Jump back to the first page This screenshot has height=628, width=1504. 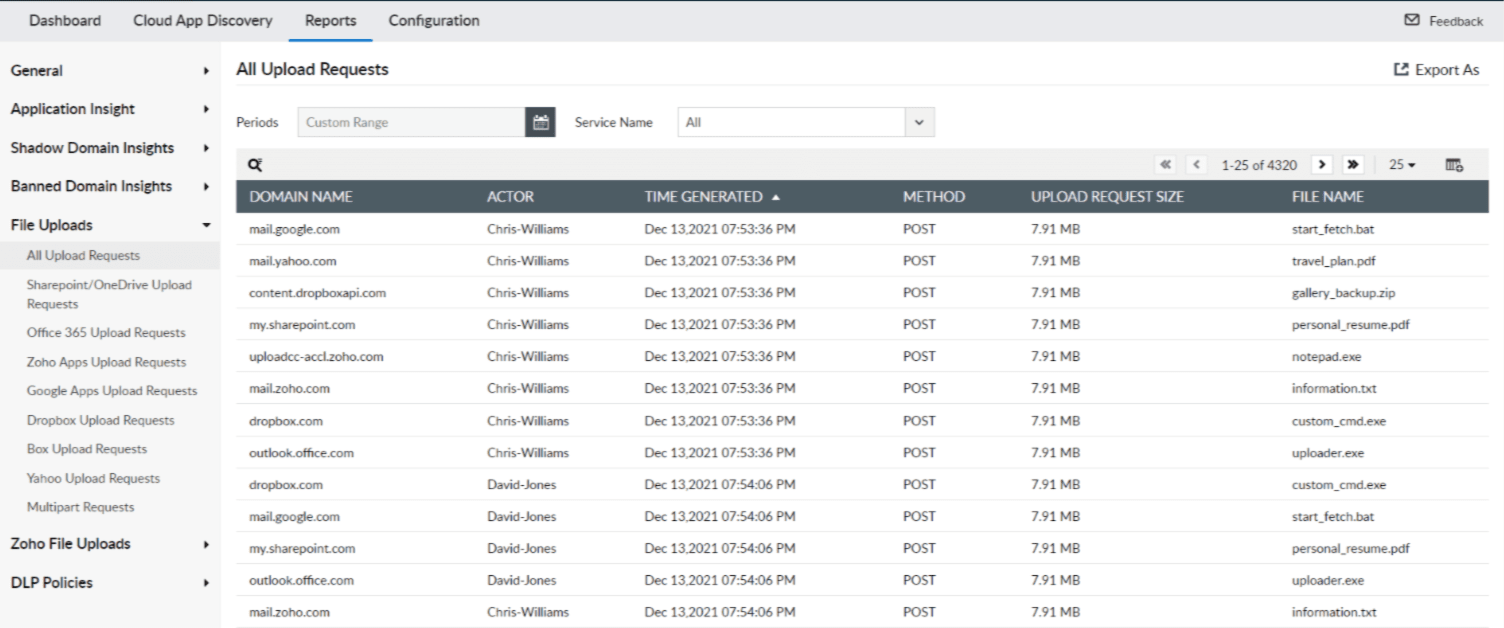1166,164
